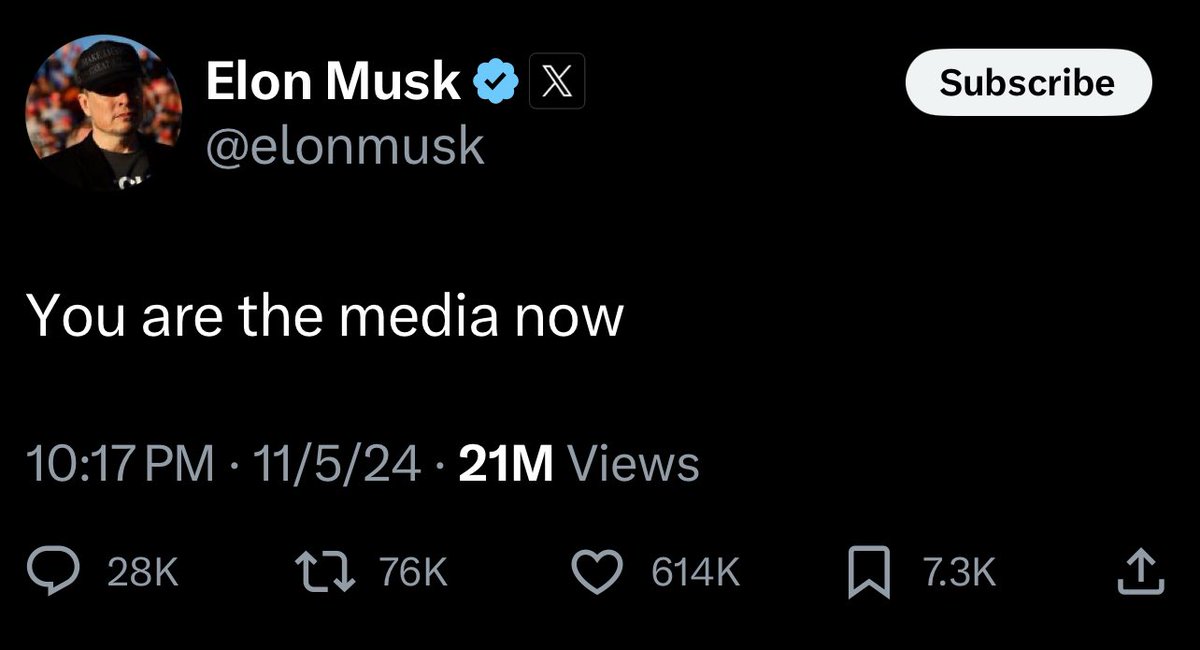
Task: Click the 10:17 PM timestamp
Action: click(121, 464)
